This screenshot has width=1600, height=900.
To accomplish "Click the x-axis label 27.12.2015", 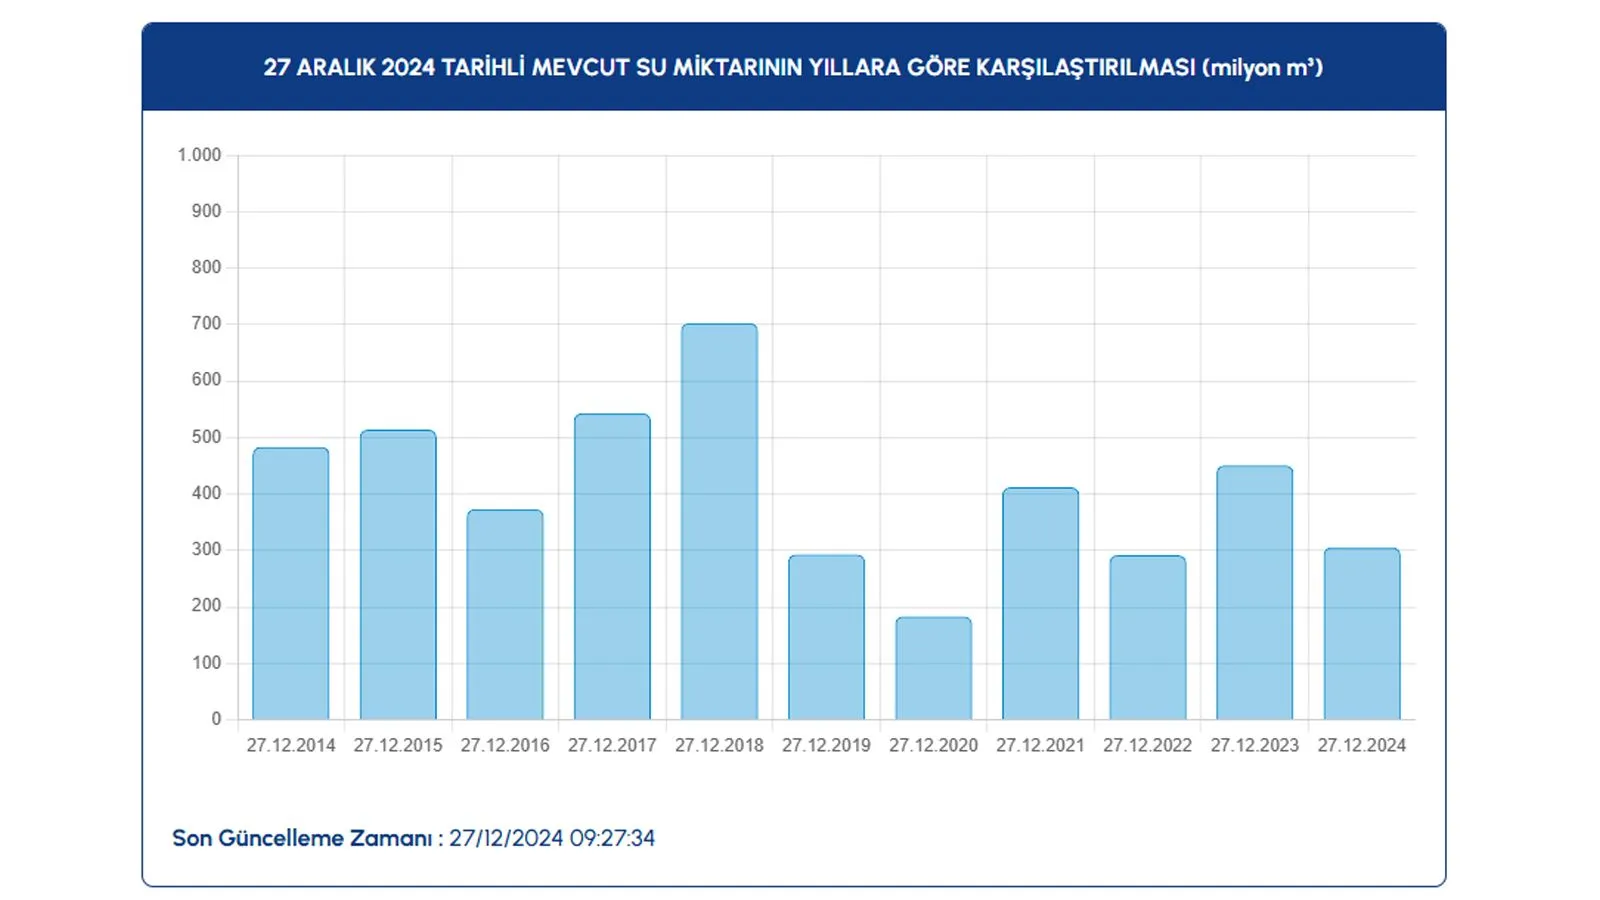I will tap(398, 745).
